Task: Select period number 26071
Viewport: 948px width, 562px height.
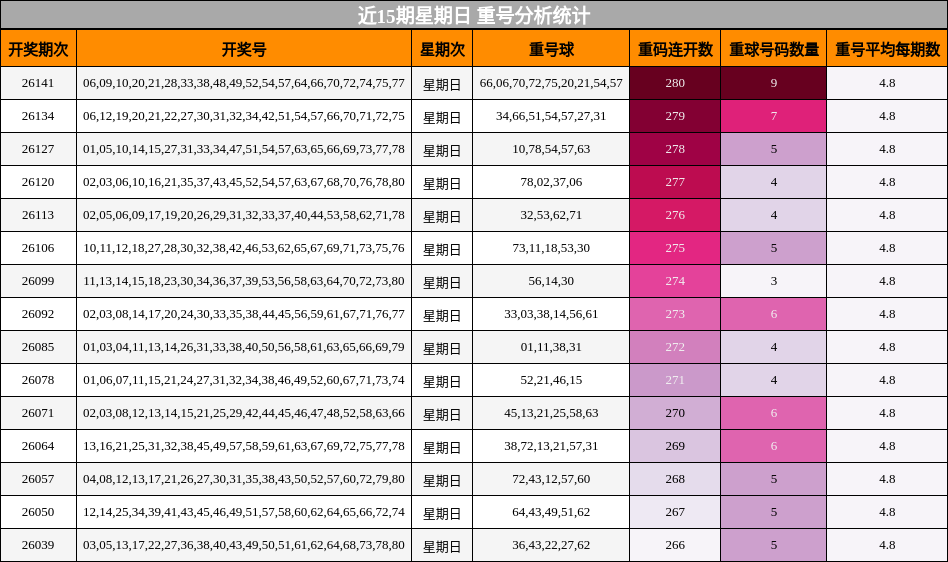Action: (38, 413)
